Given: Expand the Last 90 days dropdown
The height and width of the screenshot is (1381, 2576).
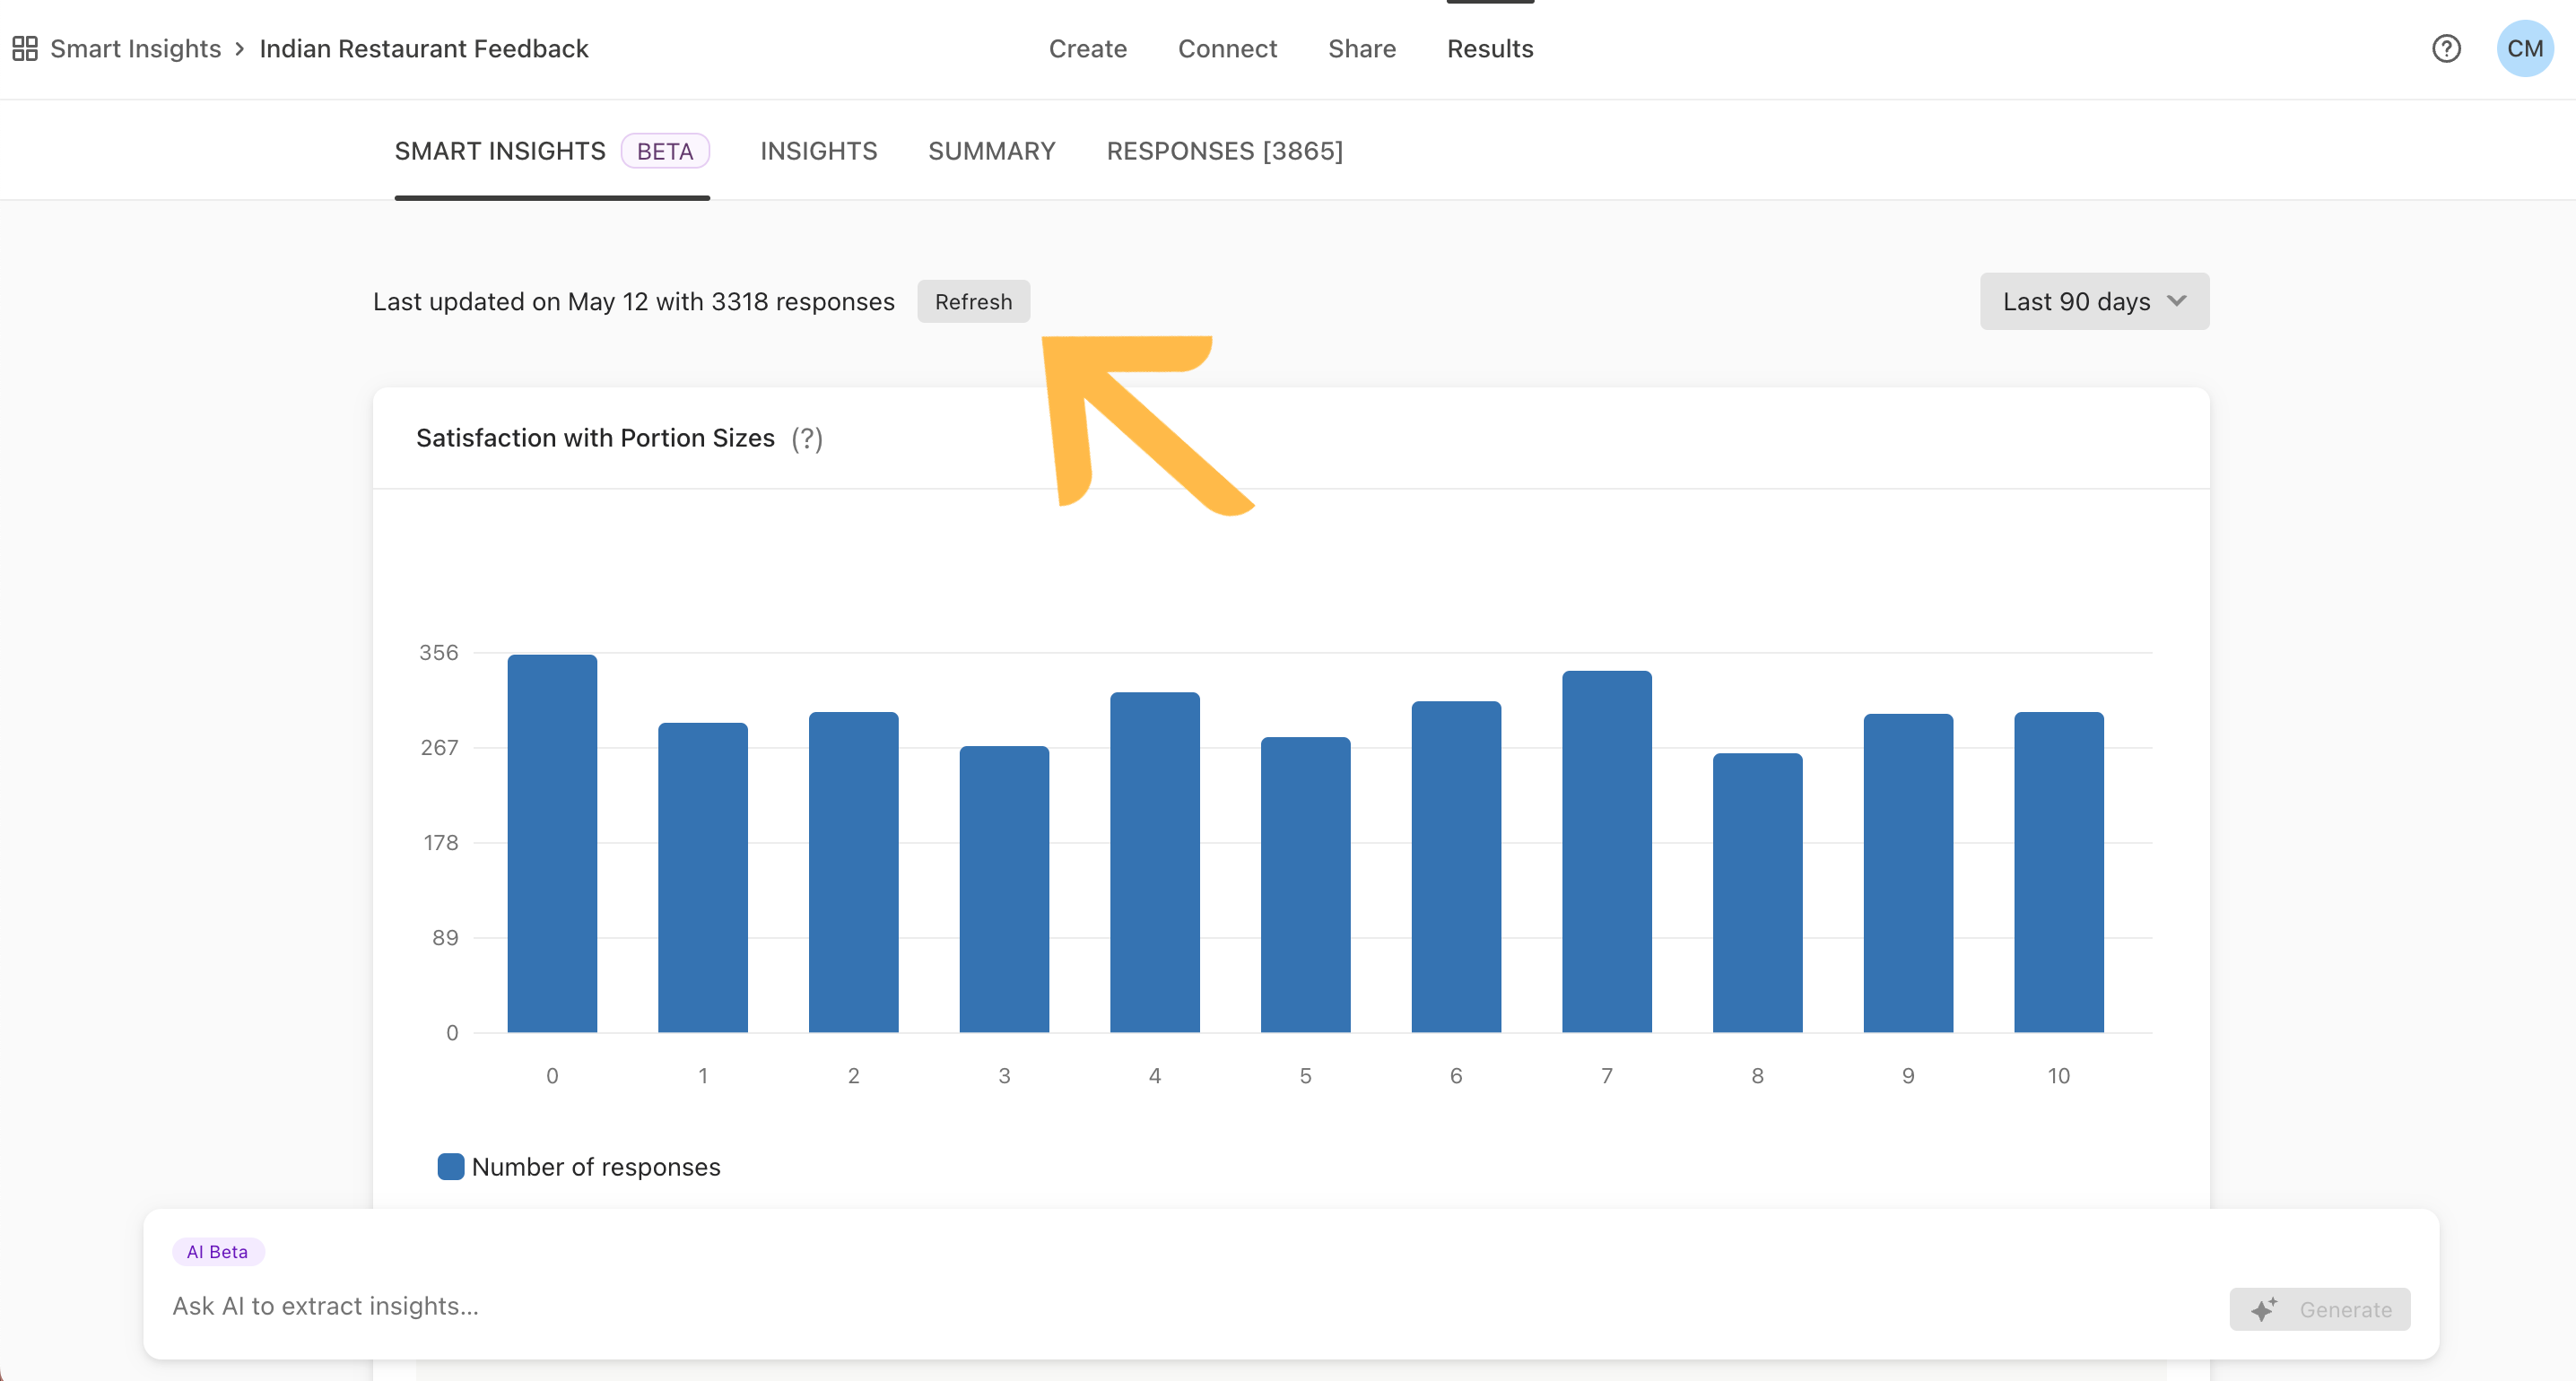Looking at the screenshot, I should coord(2094,301).
